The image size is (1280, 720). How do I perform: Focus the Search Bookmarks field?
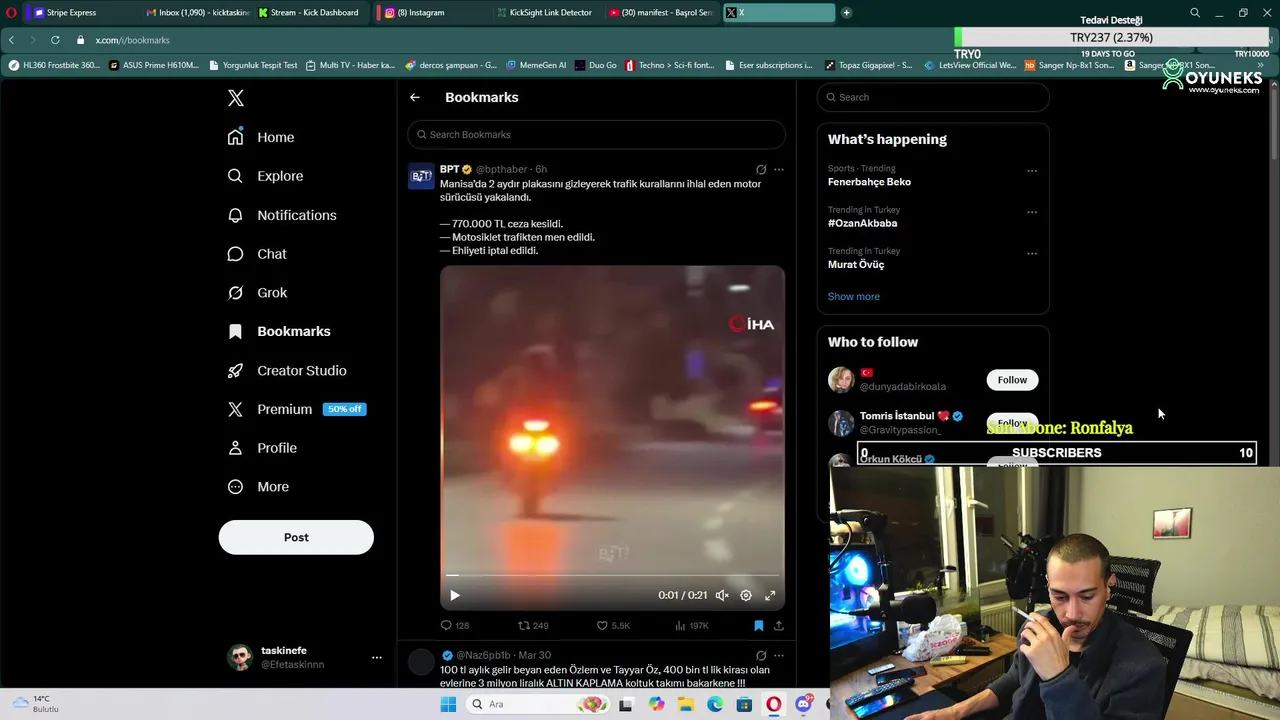596,134
